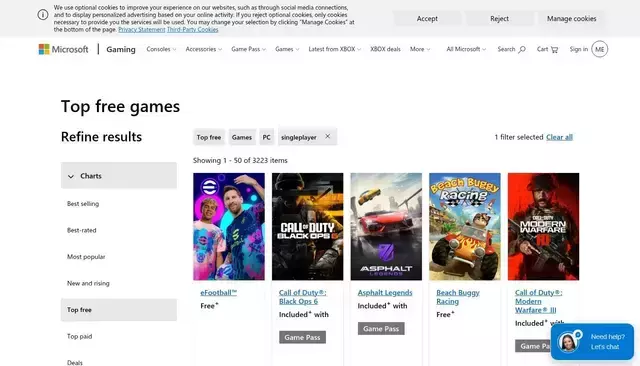This screenshot has width=640, height=366.
Task: Click the cookie info icon
Action: point(43,15)
